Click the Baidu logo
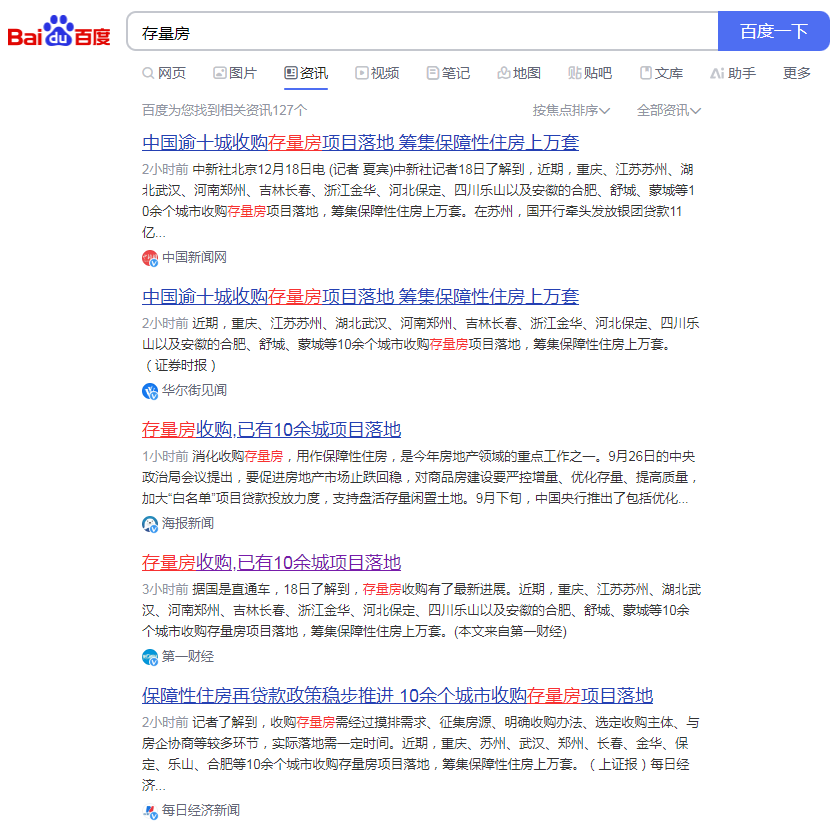This screenshot has height=829, width=835. 60,32
